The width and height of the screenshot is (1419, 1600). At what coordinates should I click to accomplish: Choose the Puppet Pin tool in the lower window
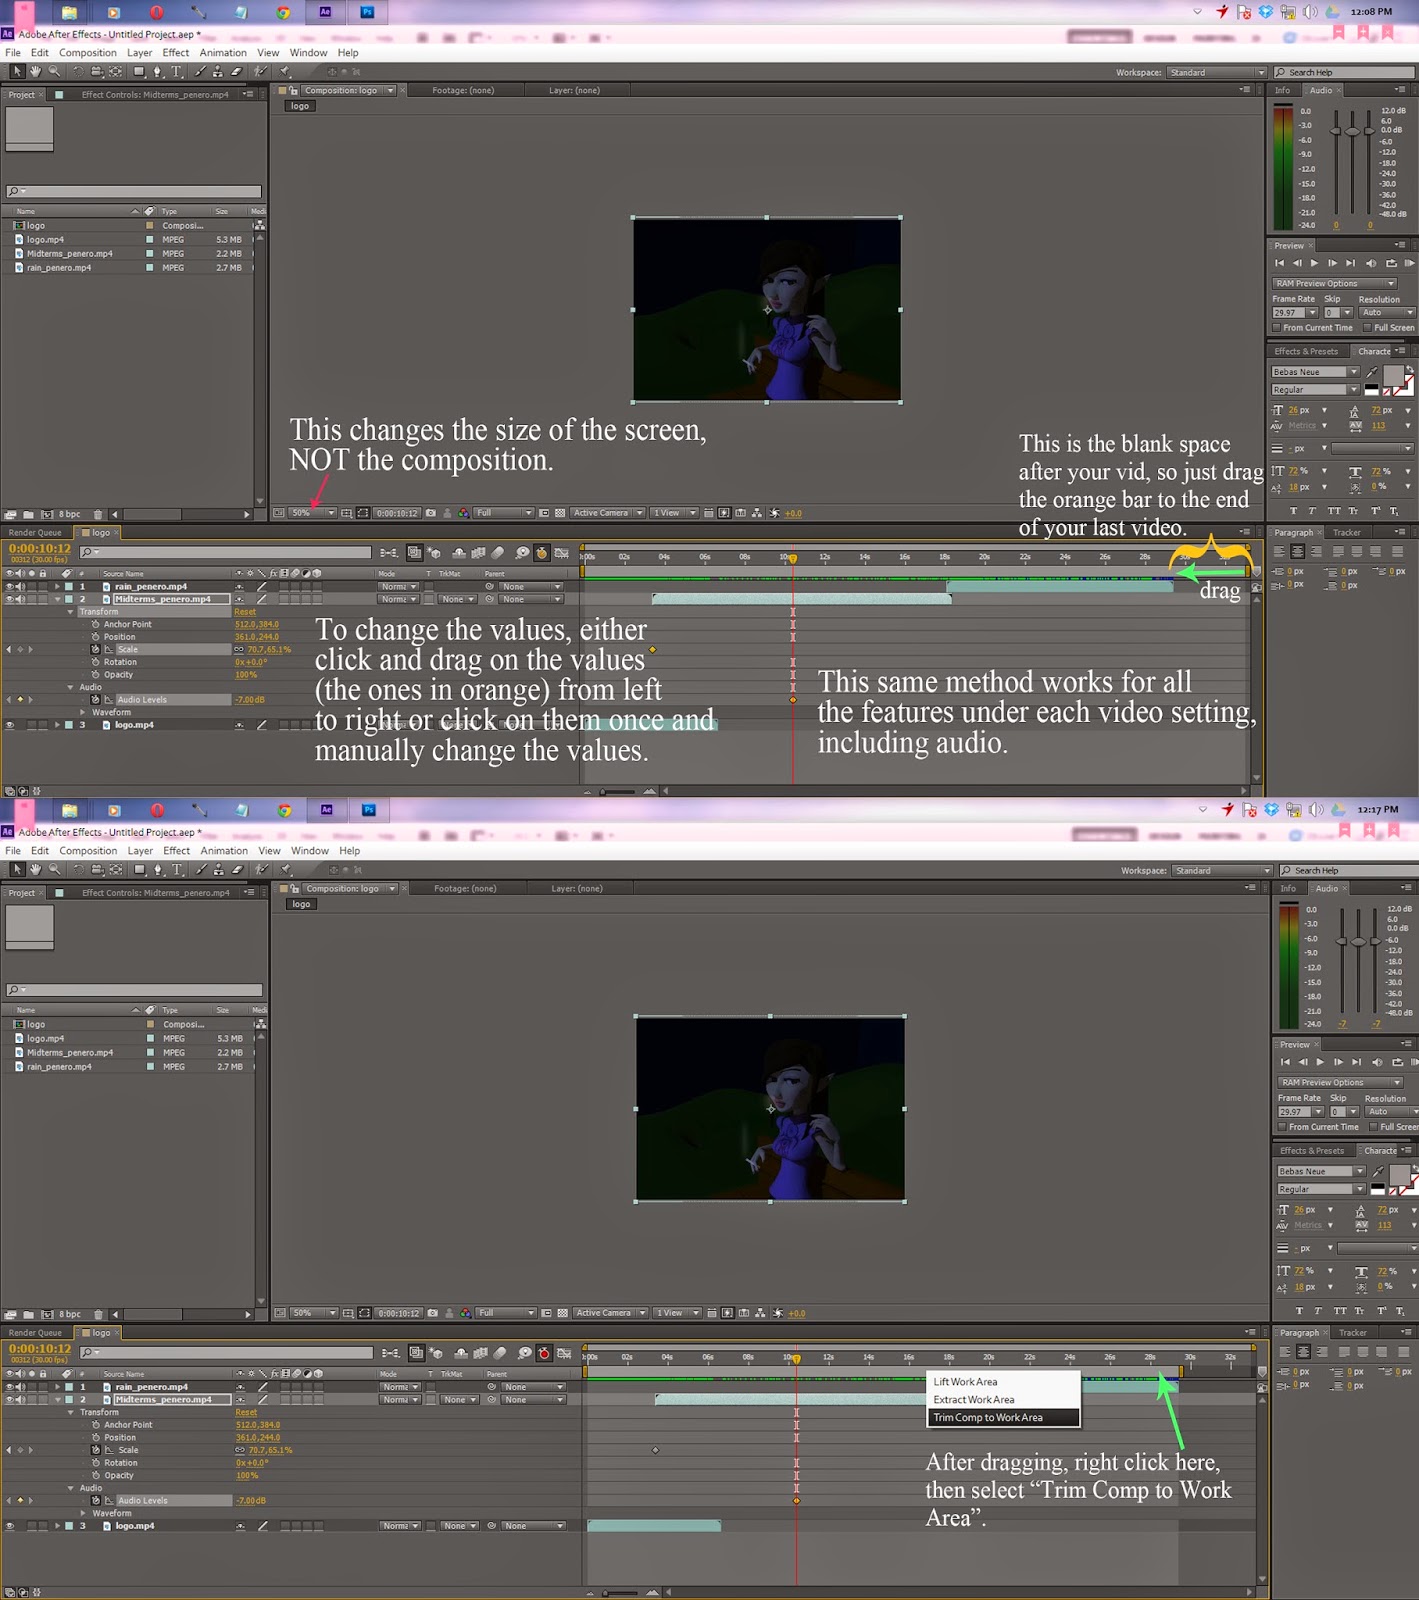(x=287, y=870)
